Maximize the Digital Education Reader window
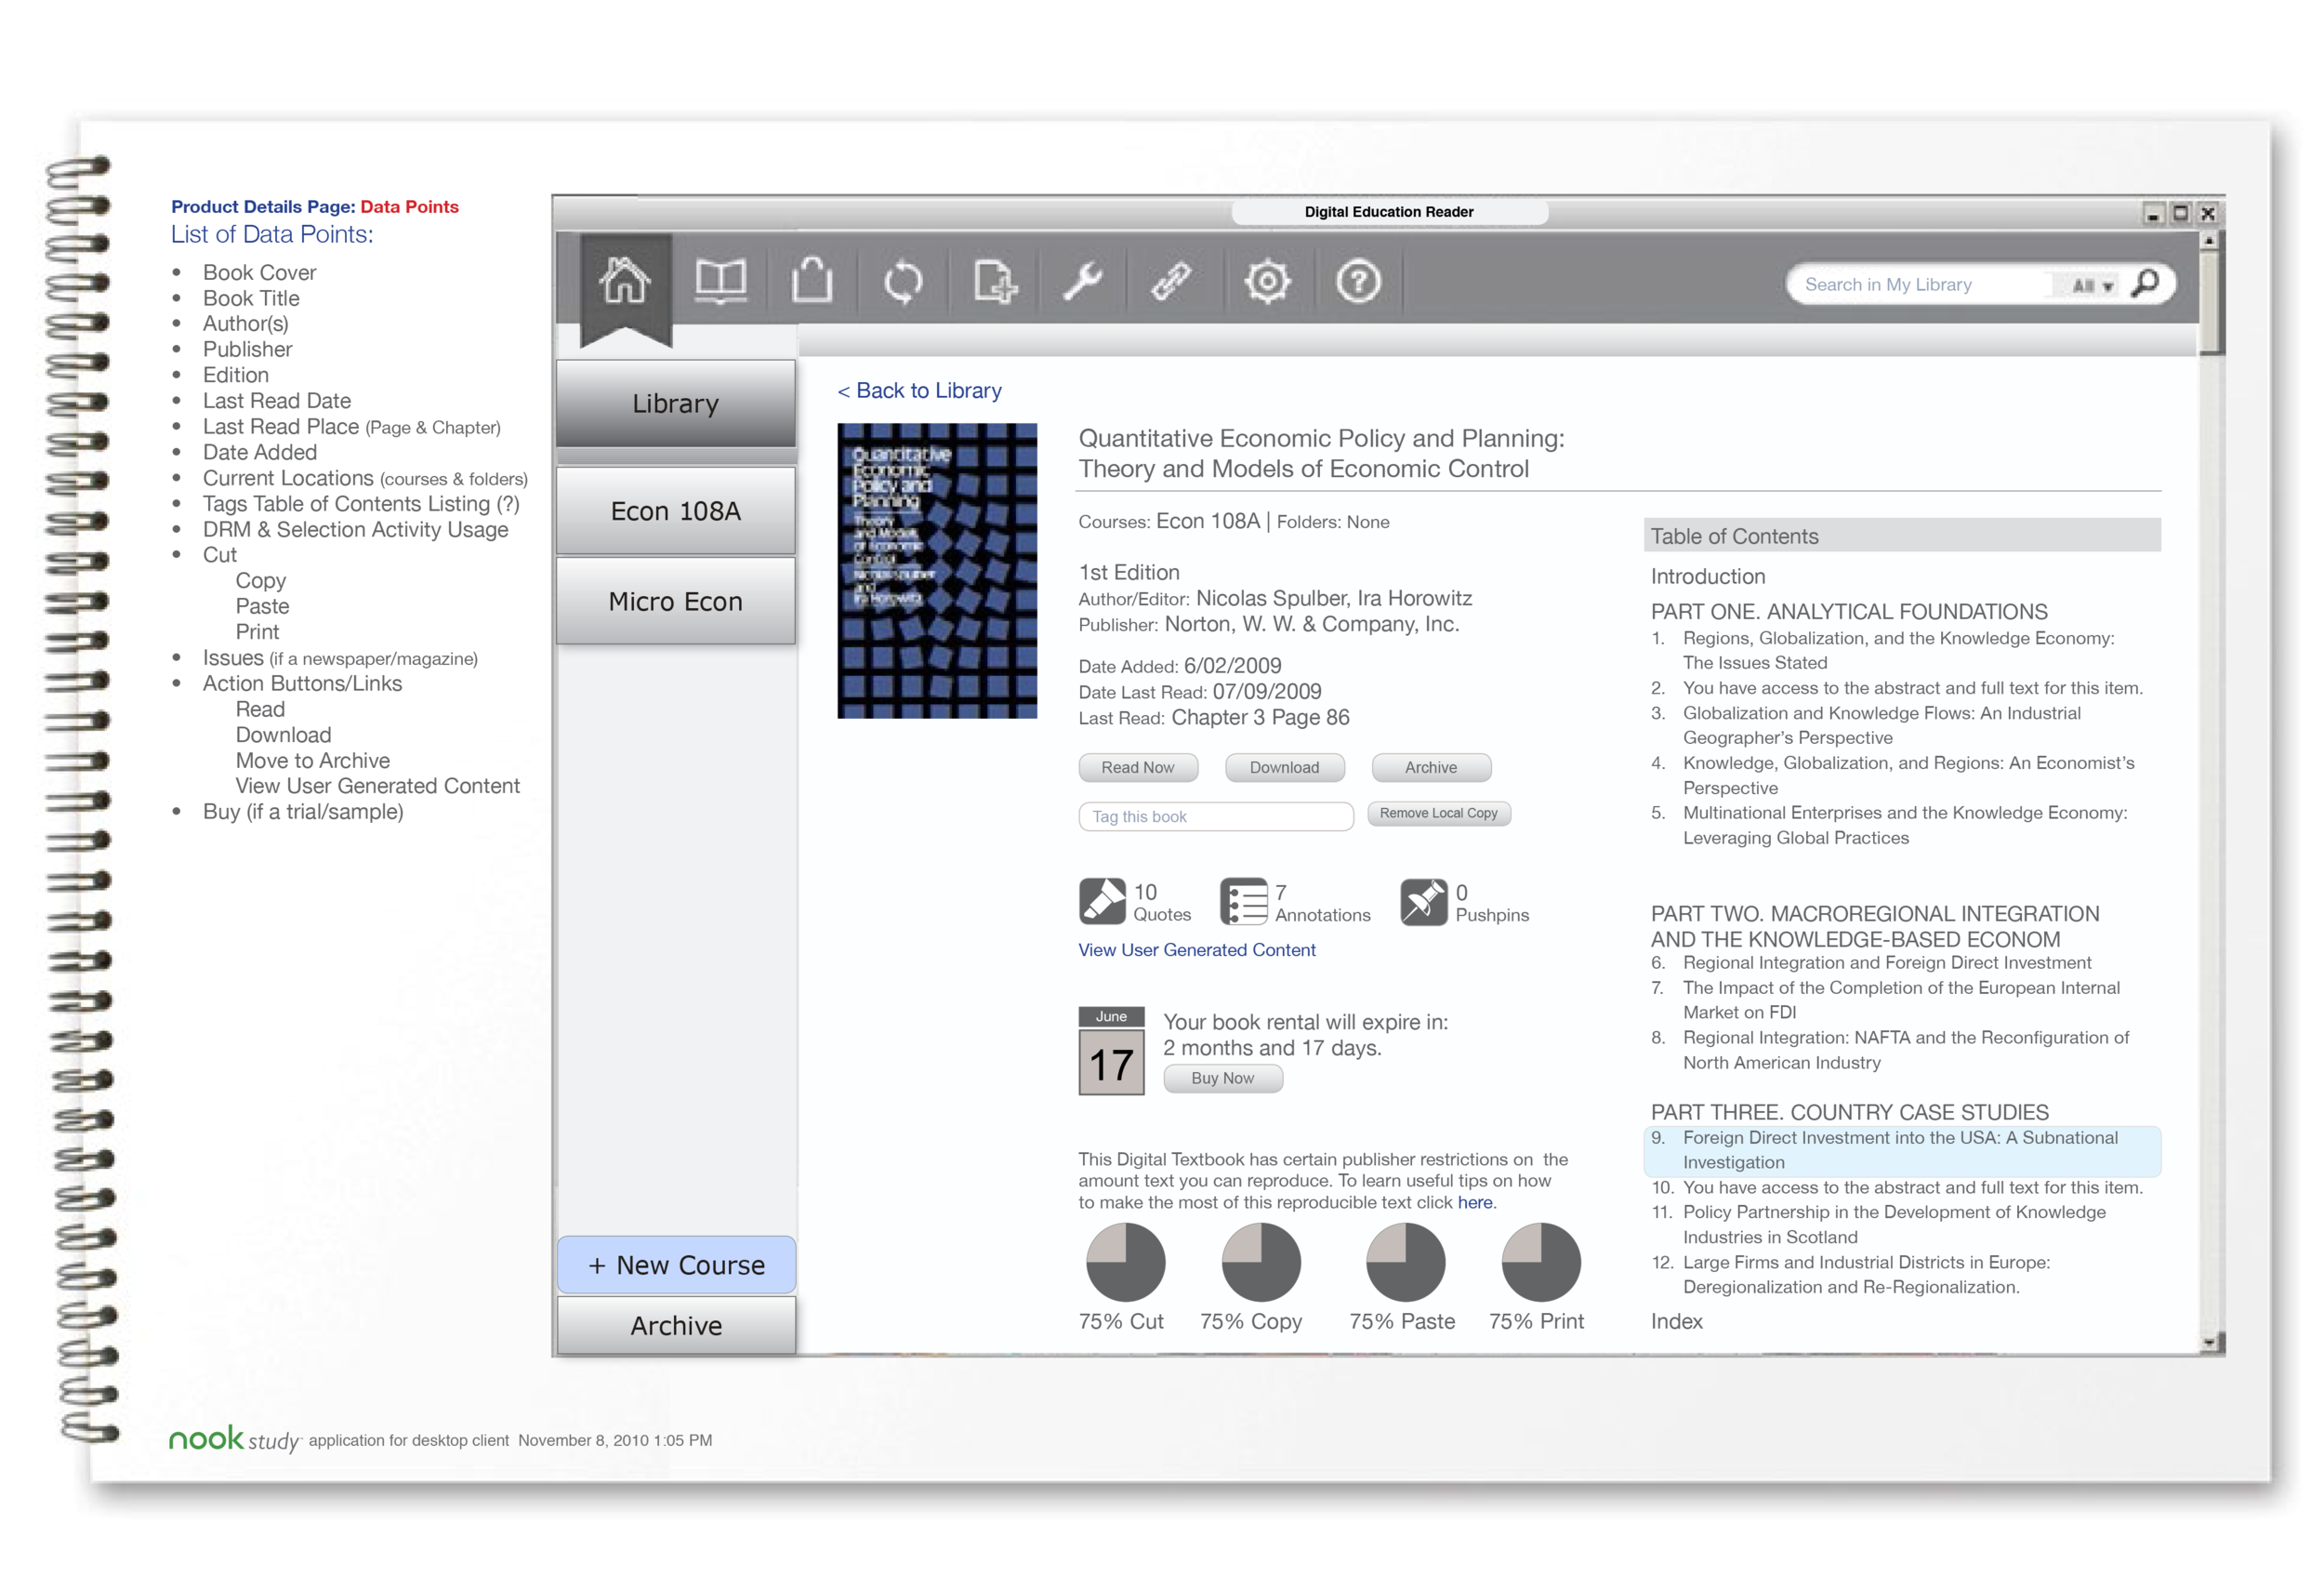Viewport: 2324px width, 1590px height. 2180,213
